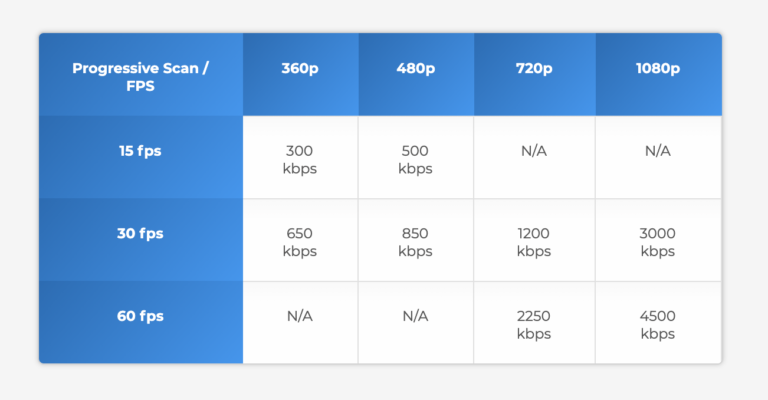The height and width of the screenshot is (400, 768).
Task: Select the N/A cell for 480p at 60 fps
Action: point(415,316)
